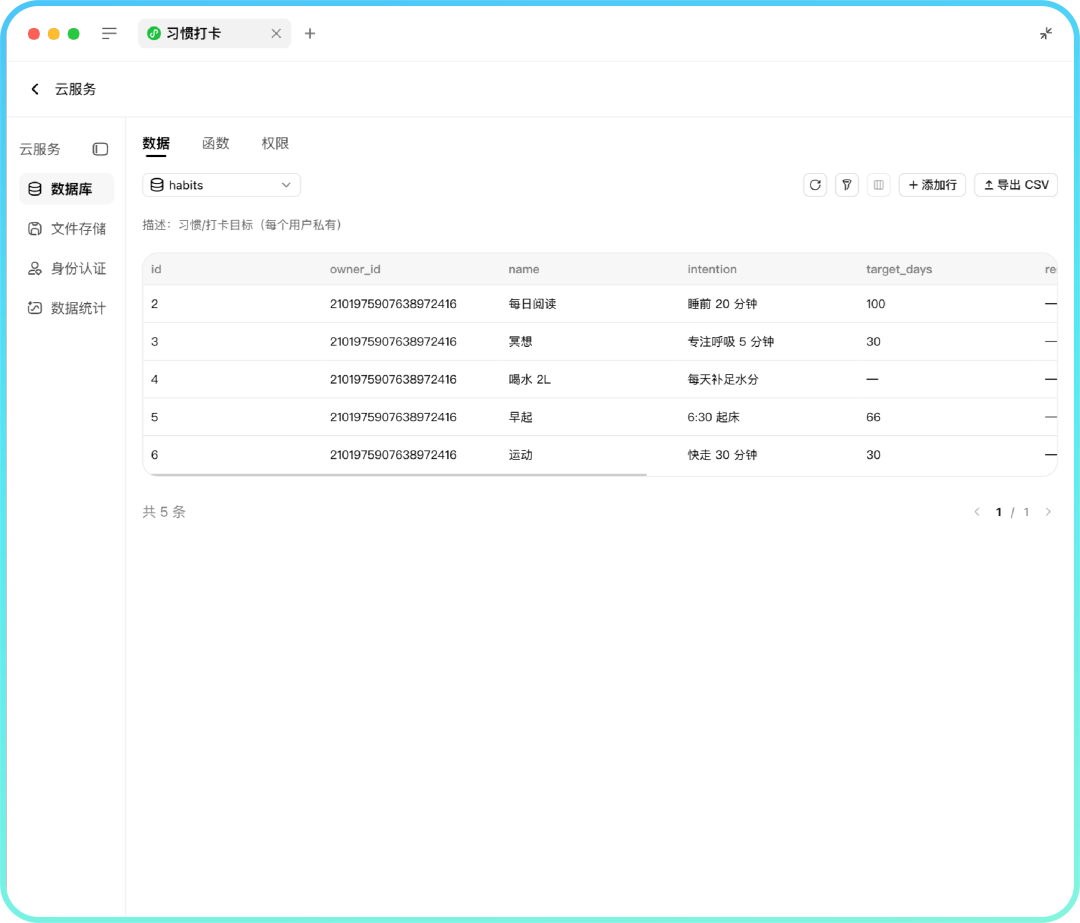The height and width of the screenshot is (923, 1080).
Task: Open 身份认证 in the sidebar
Action: [67, 269]
